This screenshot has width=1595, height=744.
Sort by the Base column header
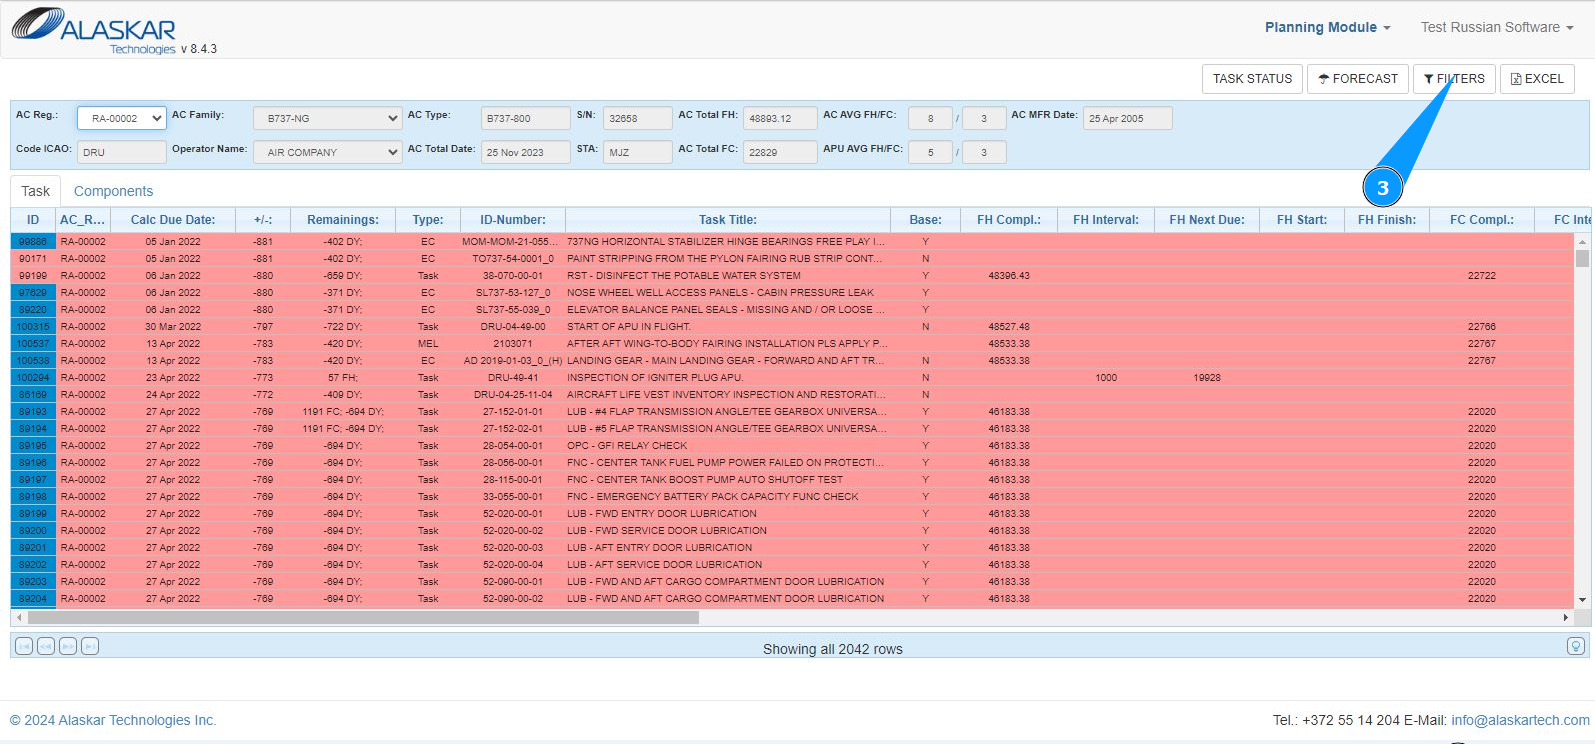pyautogui.click(x=925, y=220)
